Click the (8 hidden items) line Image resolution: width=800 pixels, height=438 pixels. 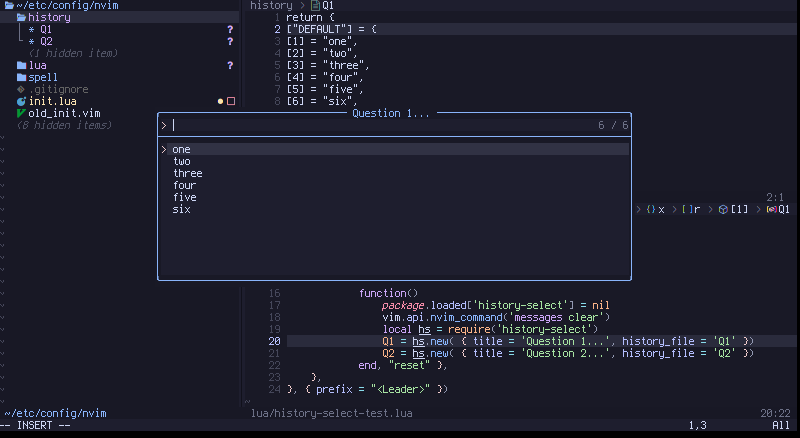pos(64,126)
